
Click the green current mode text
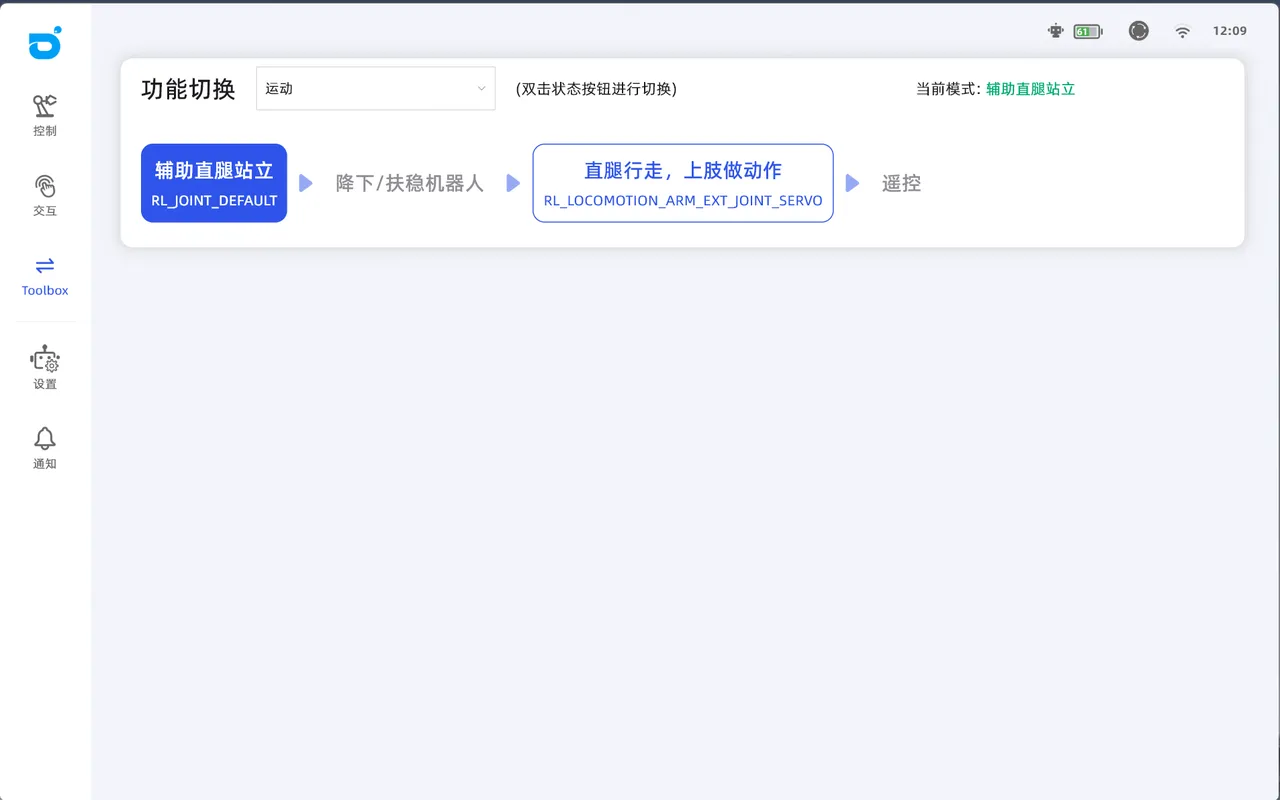tap(1030, 89)
